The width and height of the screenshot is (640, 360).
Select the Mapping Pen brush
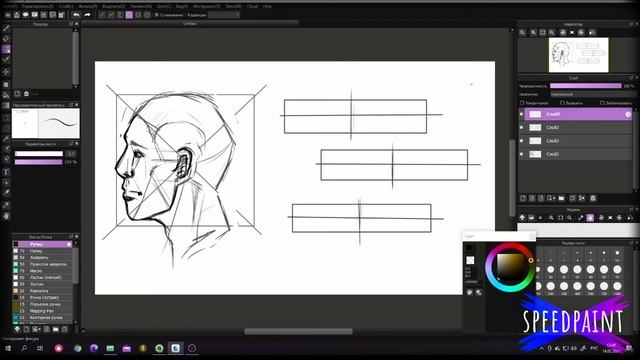point(42,311)
